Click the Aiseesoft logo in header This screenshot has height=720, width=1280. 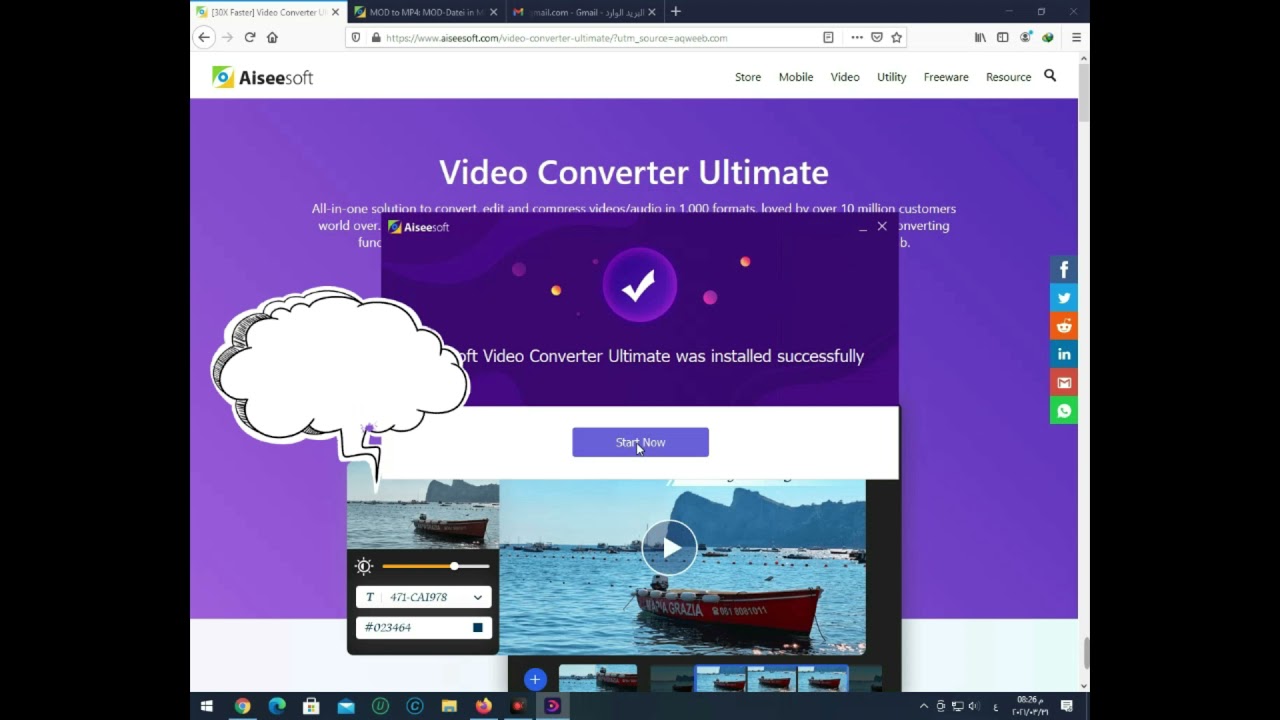click(x=263, y=77)
